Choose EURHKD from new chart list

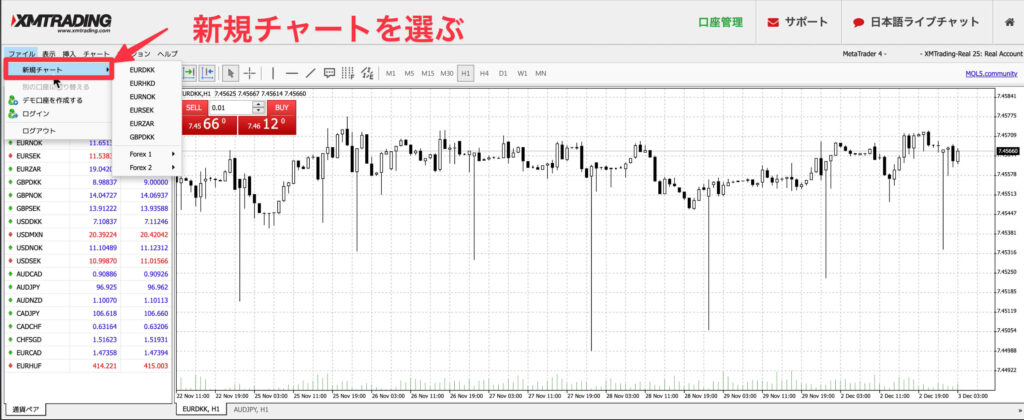[148, 83]
